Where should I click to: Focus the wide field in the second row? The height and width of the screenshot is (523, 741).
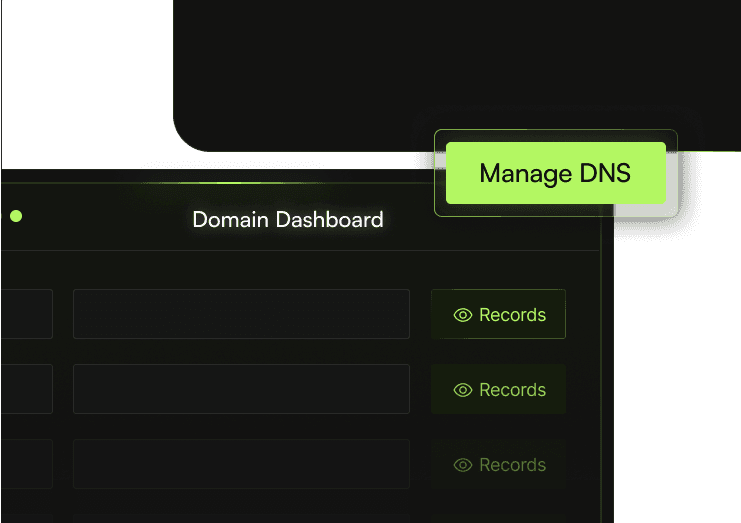point(241,389)
